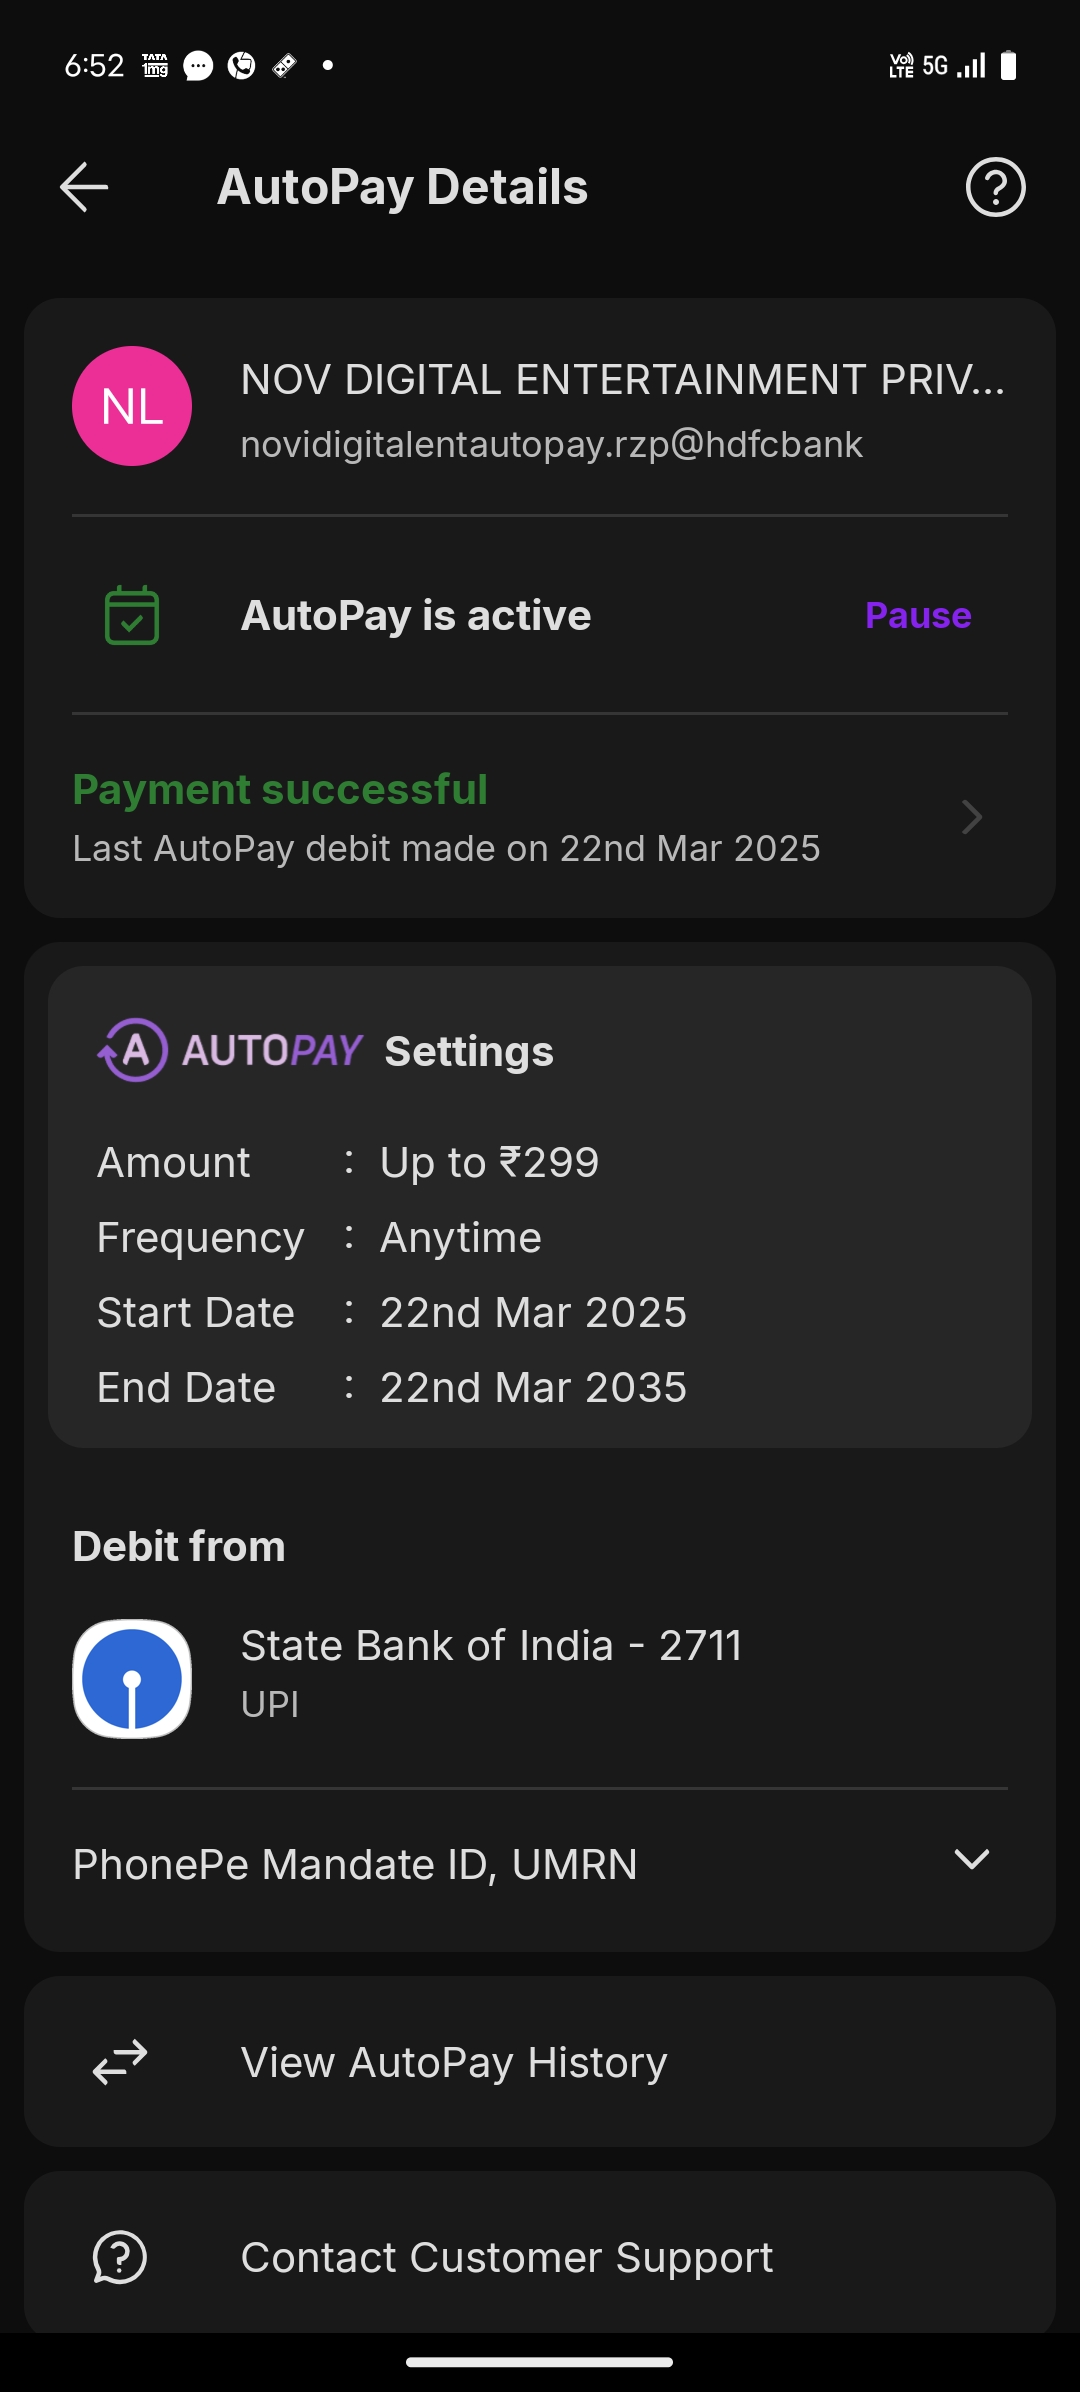Pause the active AutoPay
Screen dimensions: 1080x2392
[x=917, y=615]
